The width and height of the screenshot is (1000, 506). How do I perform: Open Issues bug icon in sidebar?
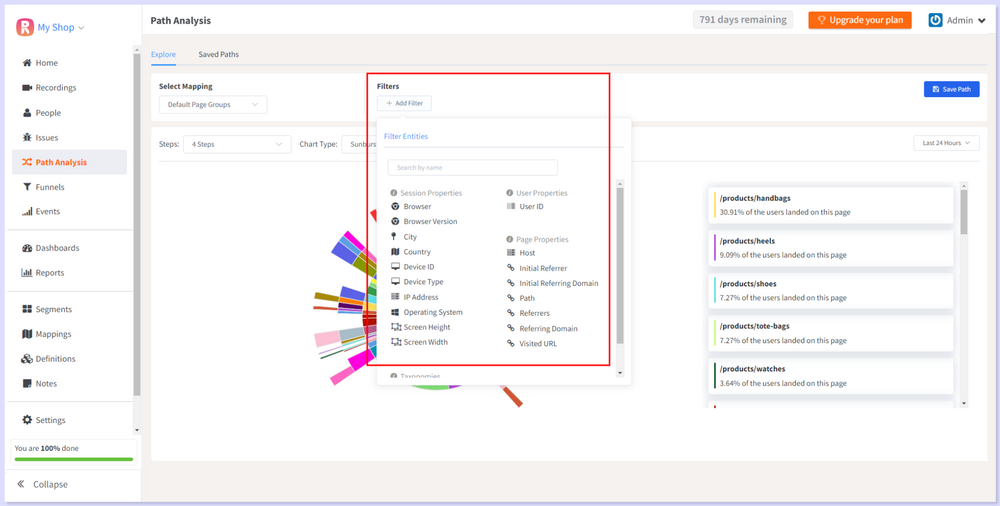27,137
